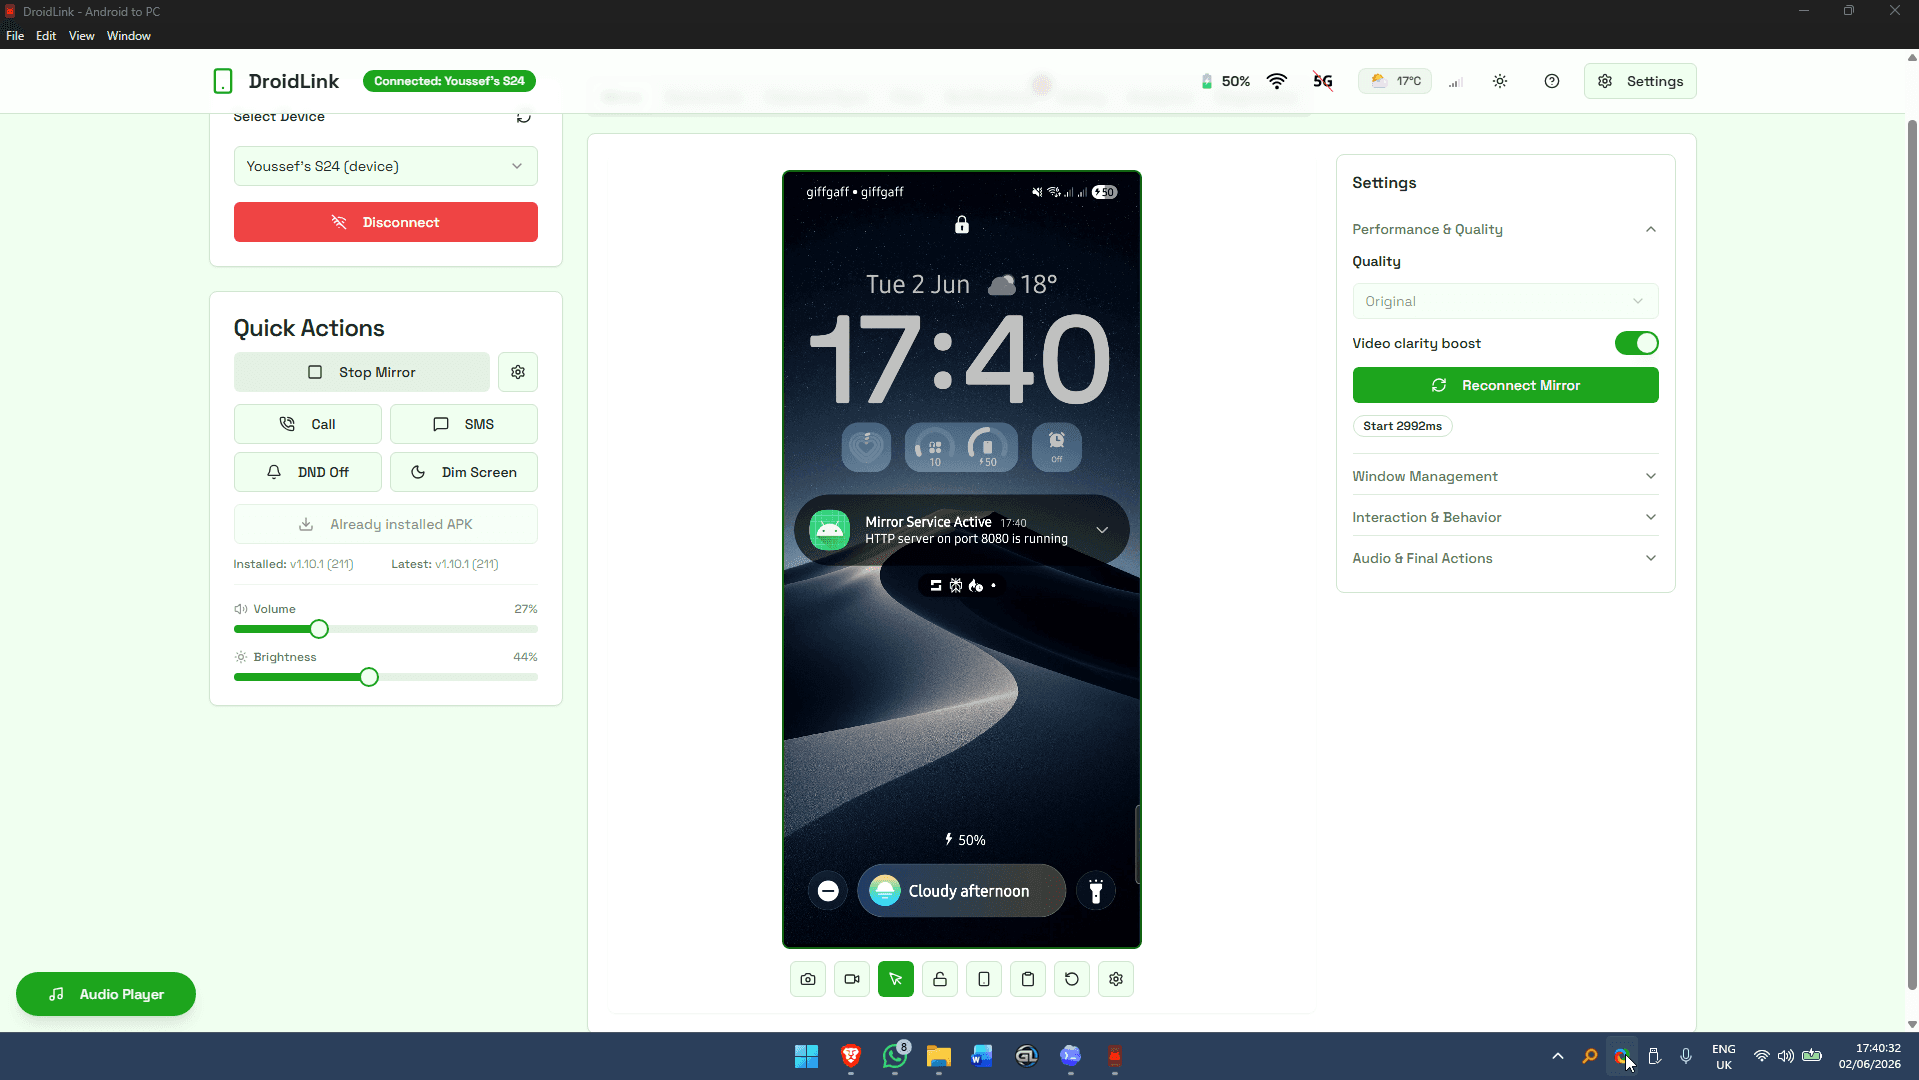This screenshot has width=1919, height=1080.
Task: Open WhatsApp from the taskbar
Action: tap(895, 1056)
